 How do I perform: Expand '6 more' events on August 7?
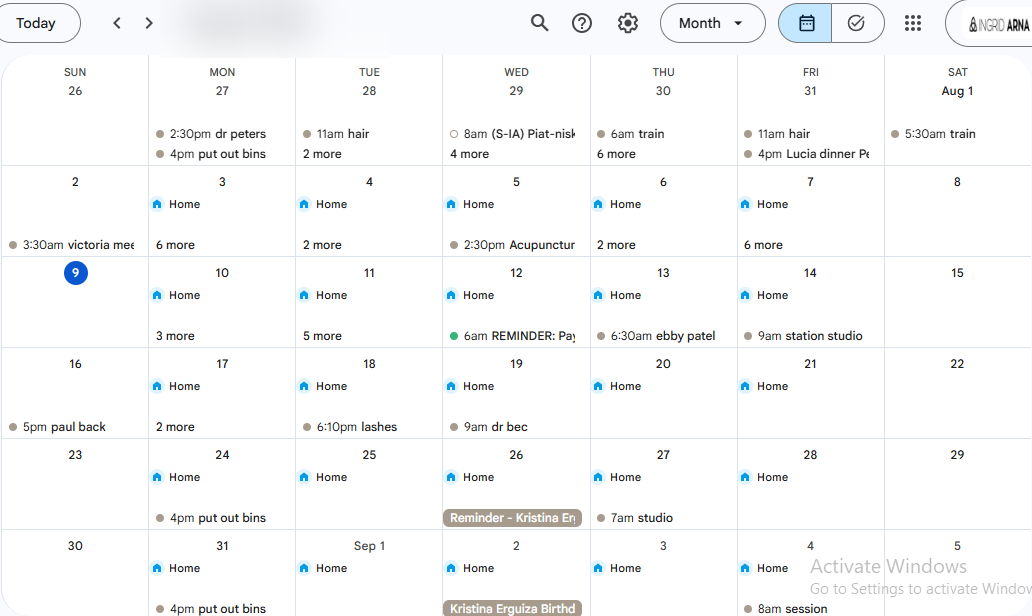click(x=763, y=245)
